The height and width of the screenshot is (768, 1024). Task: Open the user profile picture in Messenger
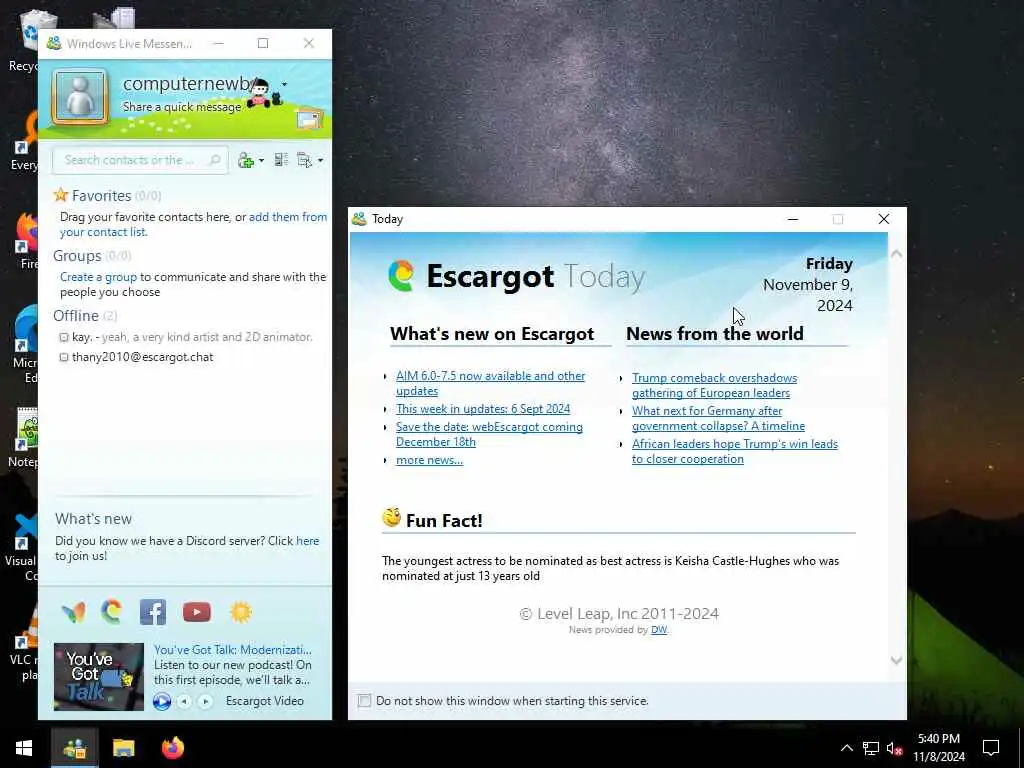(x=80, y=96)
